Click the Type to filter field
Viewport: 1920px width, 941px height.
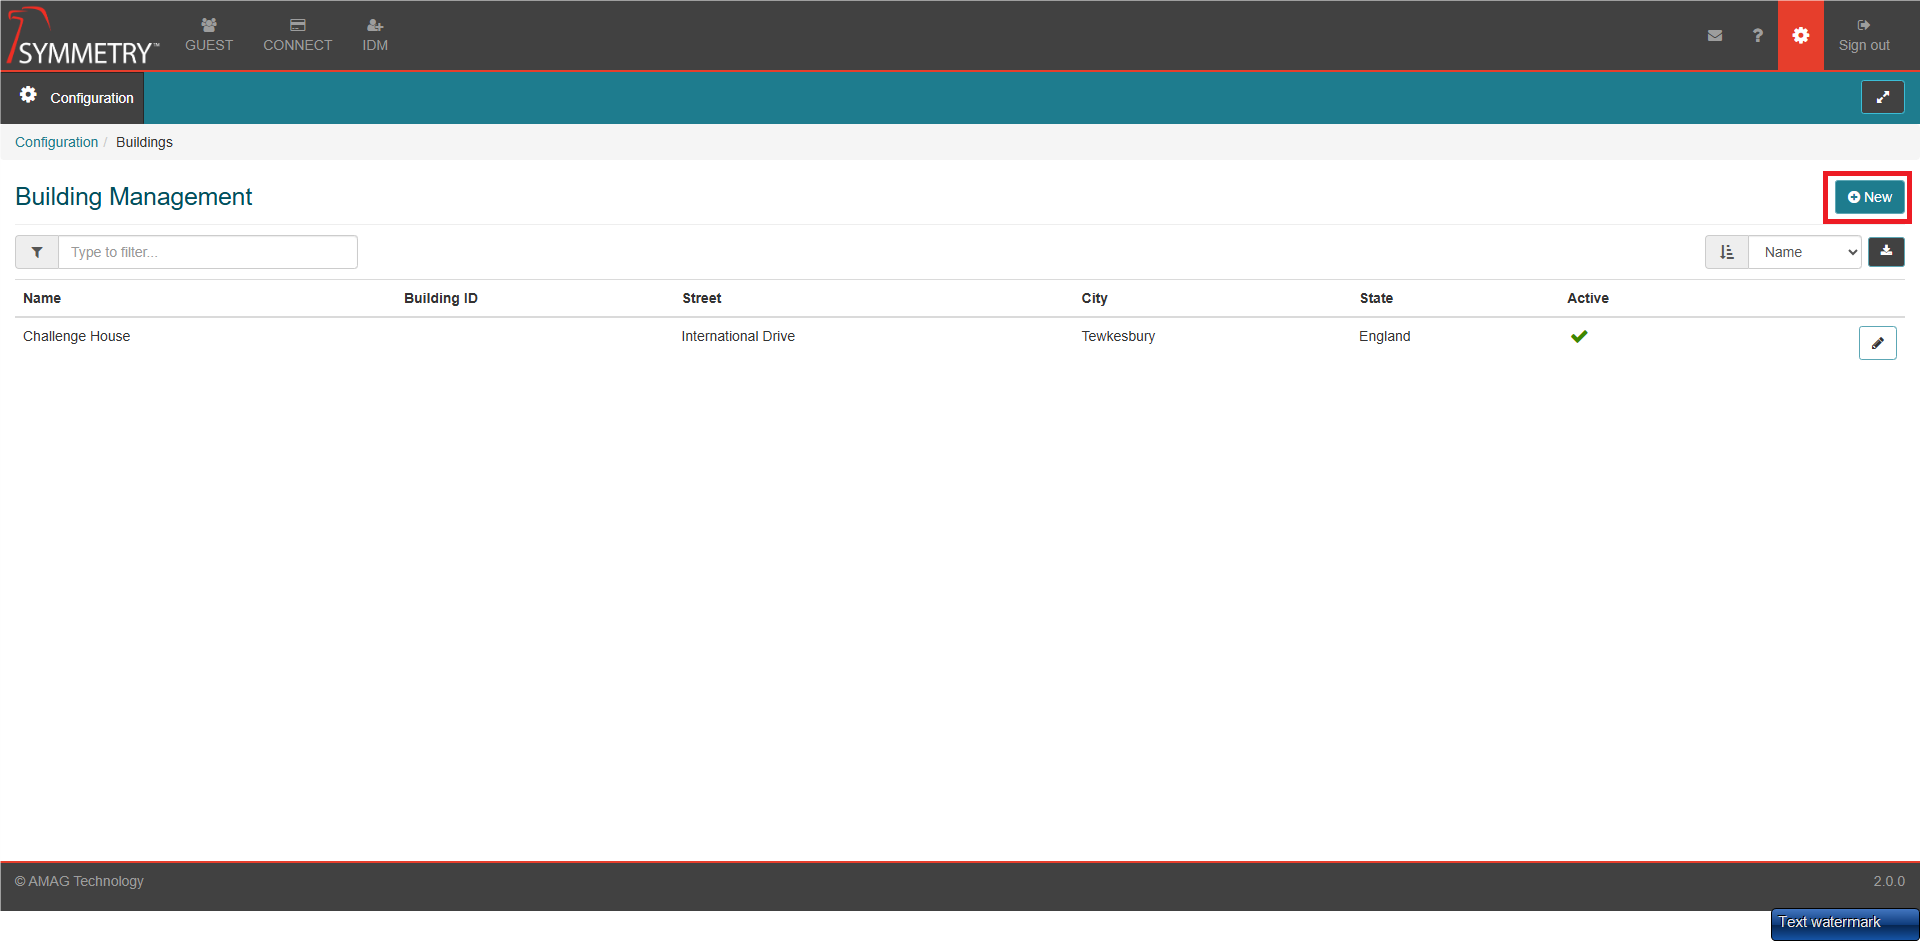point(208,252)
